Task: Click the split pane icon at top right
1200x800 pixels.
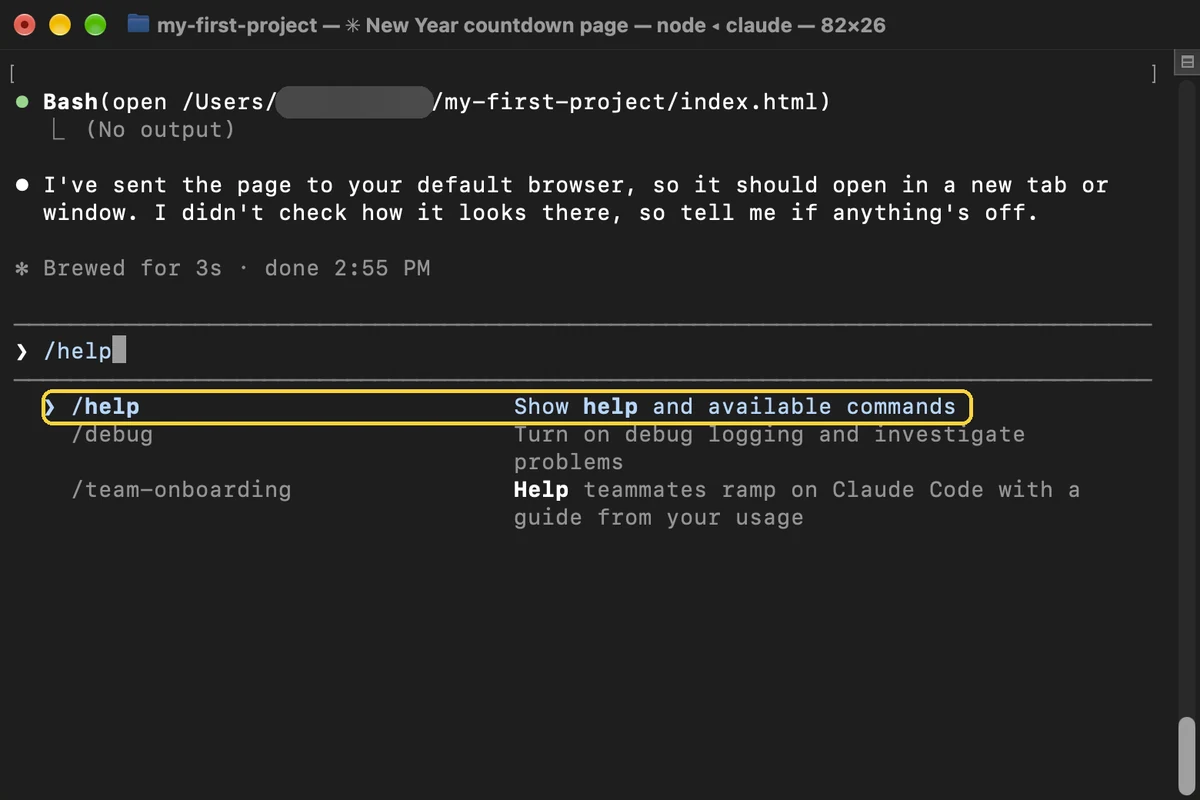Action: pos(1188,63)
